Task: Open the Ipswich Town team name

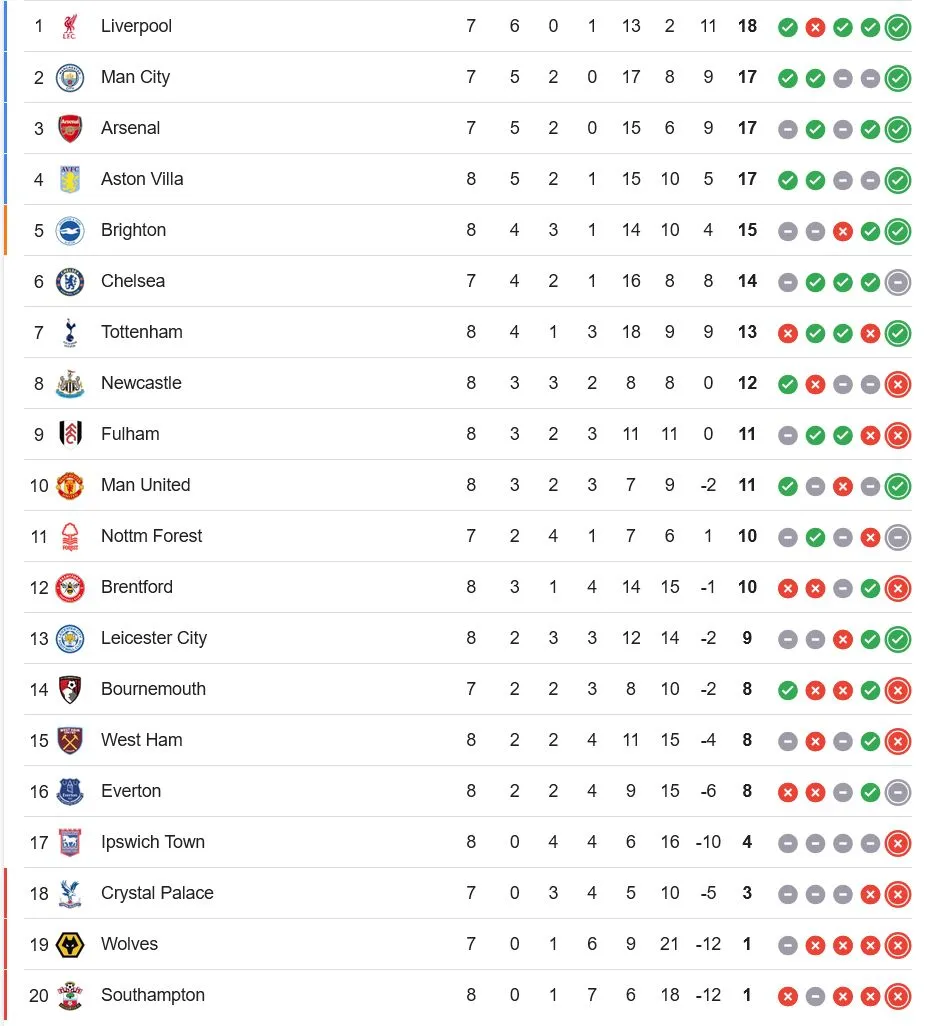Action: click(152, 842)
